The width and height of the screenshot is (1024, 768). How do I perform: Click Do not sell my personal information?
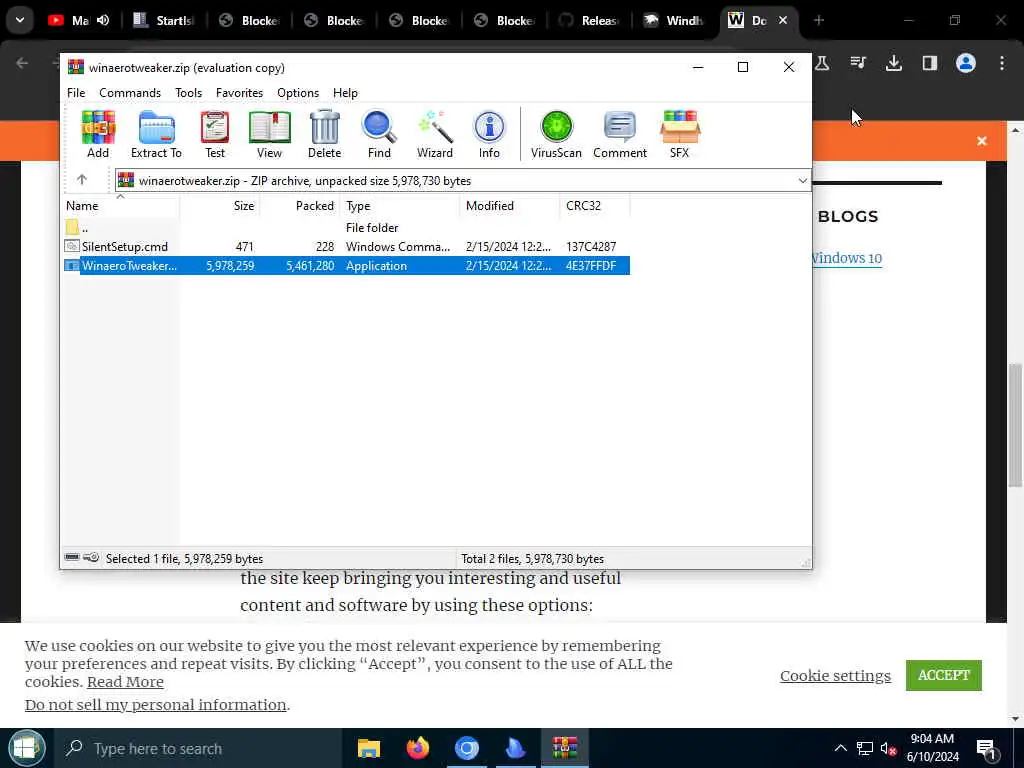[x=155, y=705]
